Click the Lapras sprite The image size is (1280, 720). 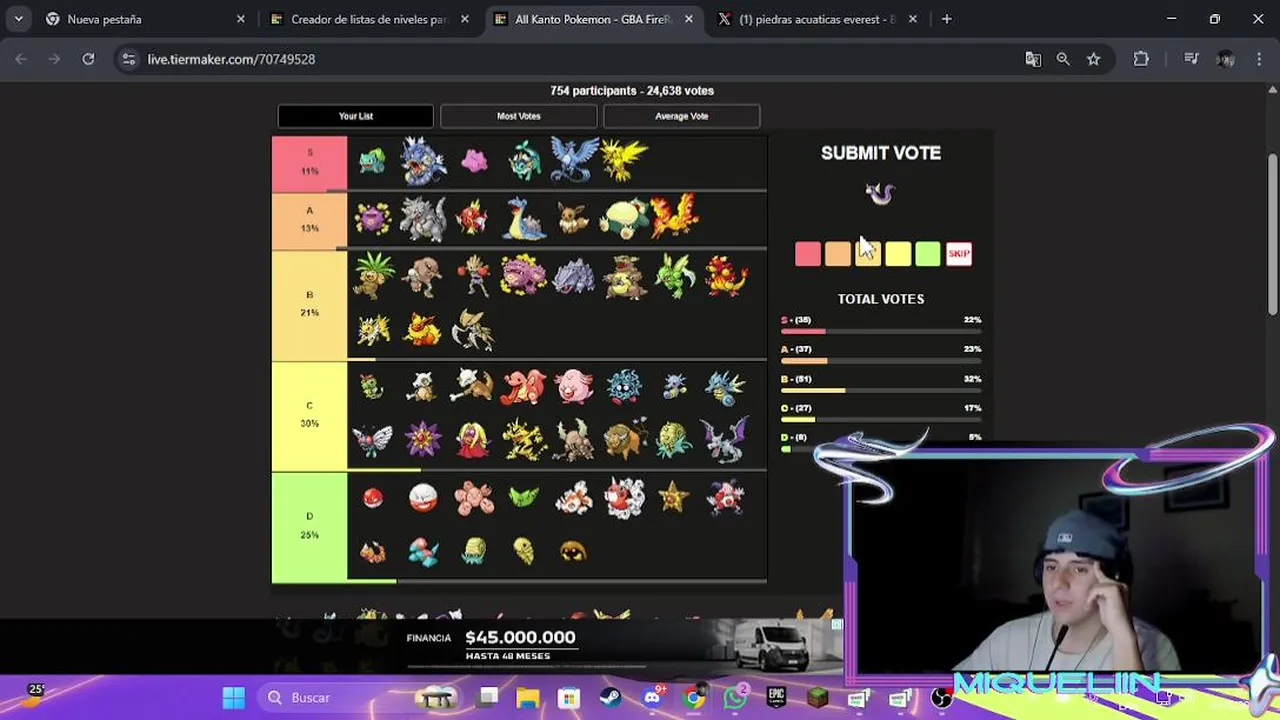pyautogui.click(x=524, y=218)
